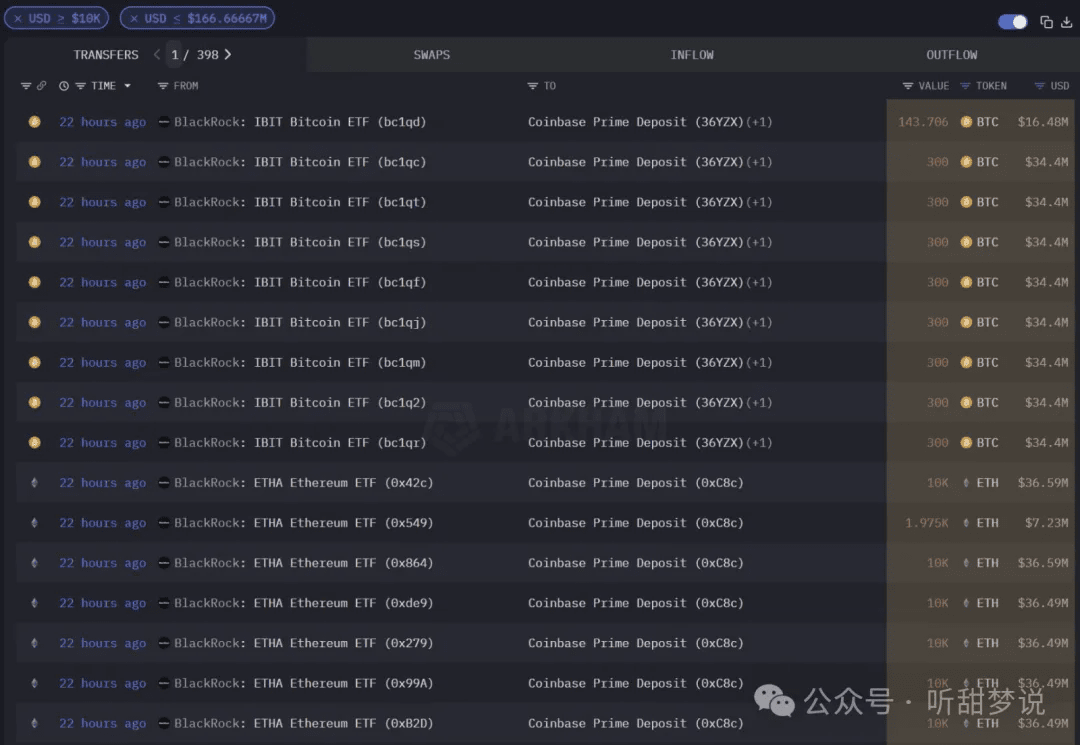Image resolution: width=1080 pixels, height=745 pixels.
Task: Filter by the TOKEN column
Action: pos(965,86)
